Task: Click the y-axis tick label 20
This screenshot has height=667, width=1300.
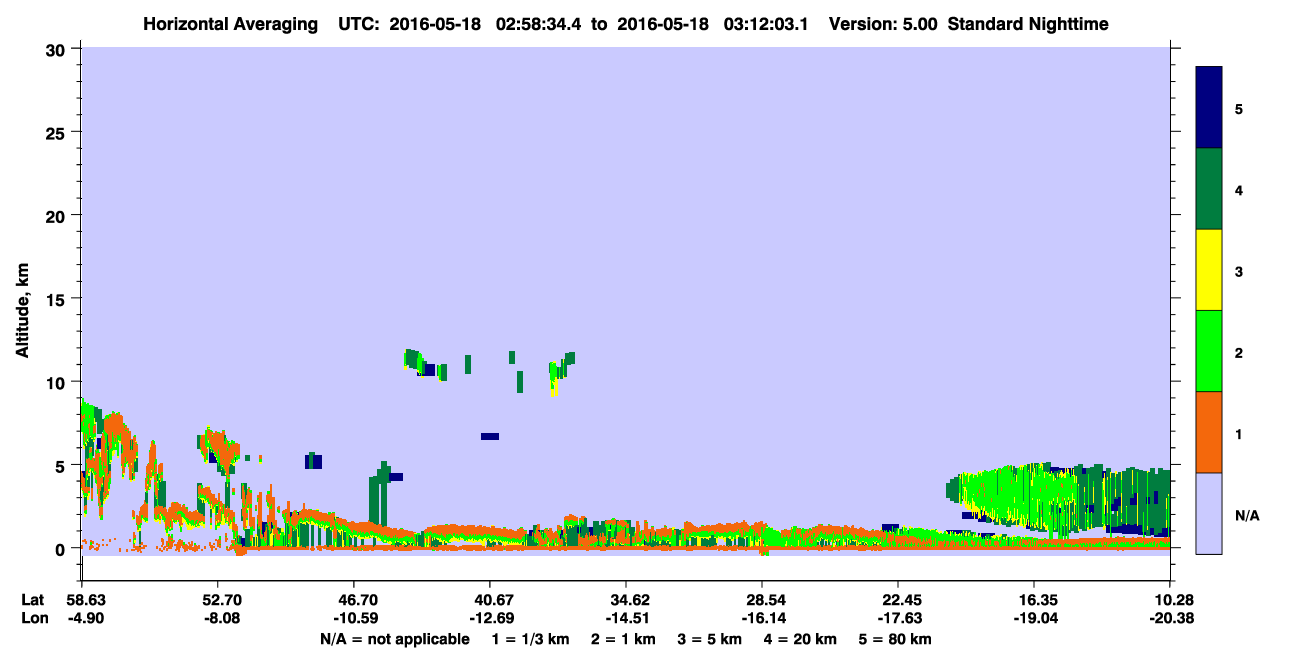Action: pyautogui.click(x=58, y=216)
